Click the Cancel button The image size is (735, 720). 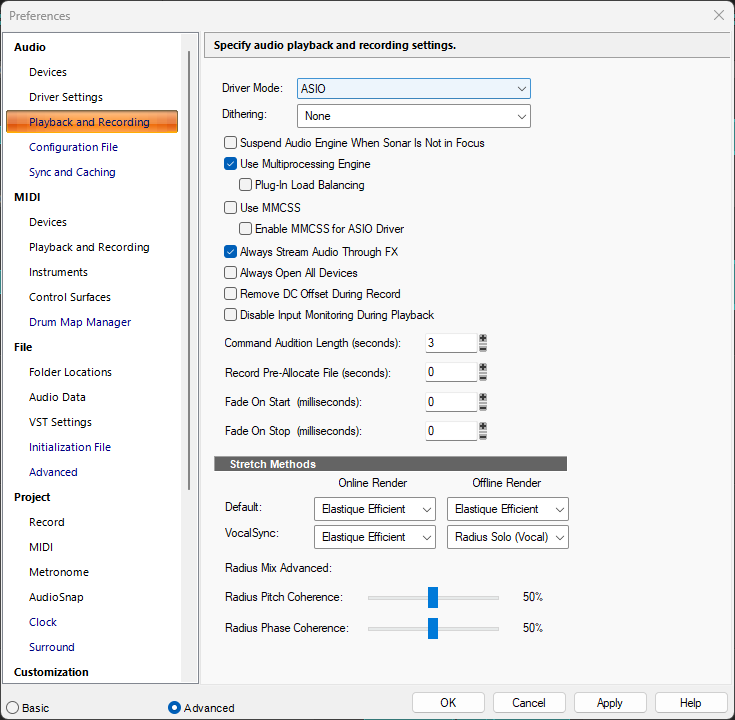point(529,703)
